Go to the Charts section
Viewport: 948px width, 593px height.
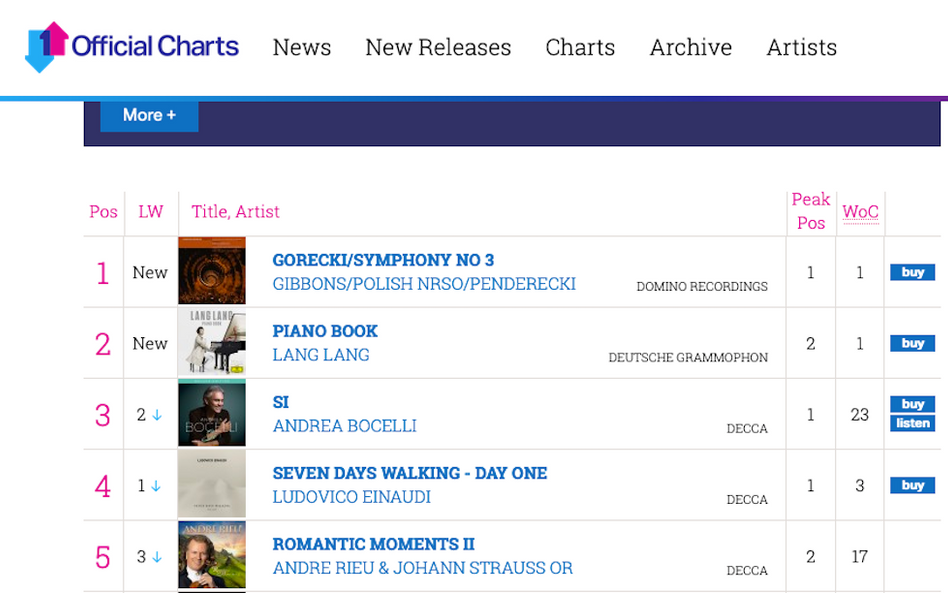point(580,47)
